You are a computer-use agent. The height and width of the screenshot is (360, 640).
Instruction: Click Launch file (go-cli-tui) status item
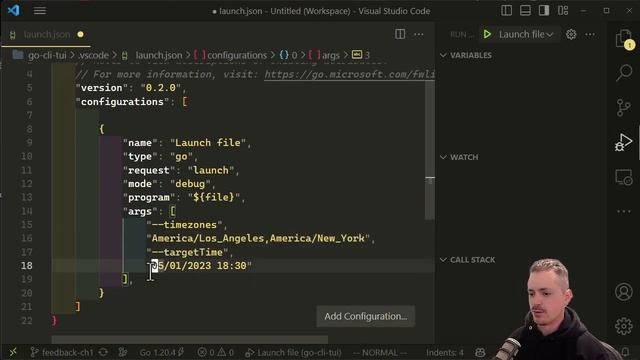tap(293, 352)
